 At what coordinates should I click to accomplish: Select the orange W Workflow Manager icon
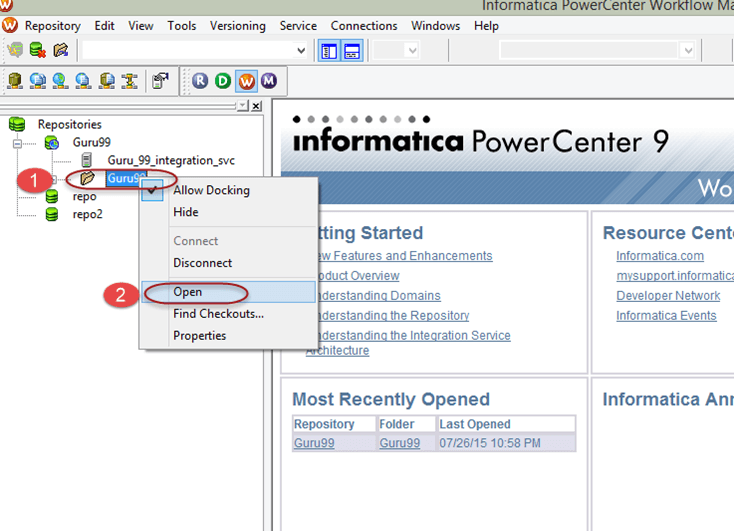(246, 81)
